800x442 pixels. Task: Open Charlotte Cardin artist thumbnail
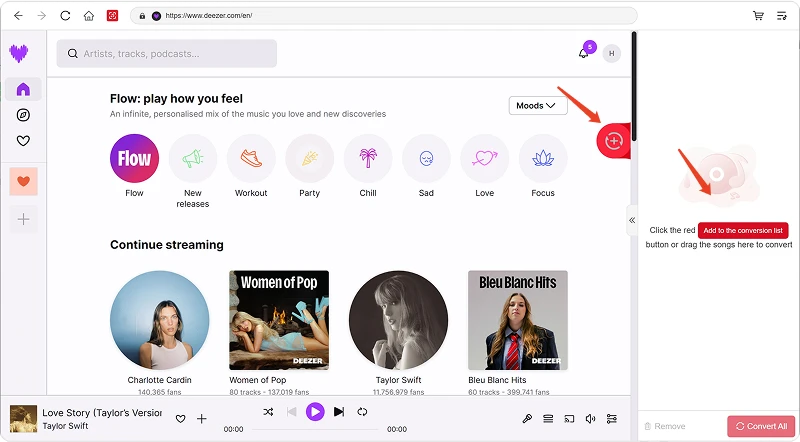click(160, 320)
